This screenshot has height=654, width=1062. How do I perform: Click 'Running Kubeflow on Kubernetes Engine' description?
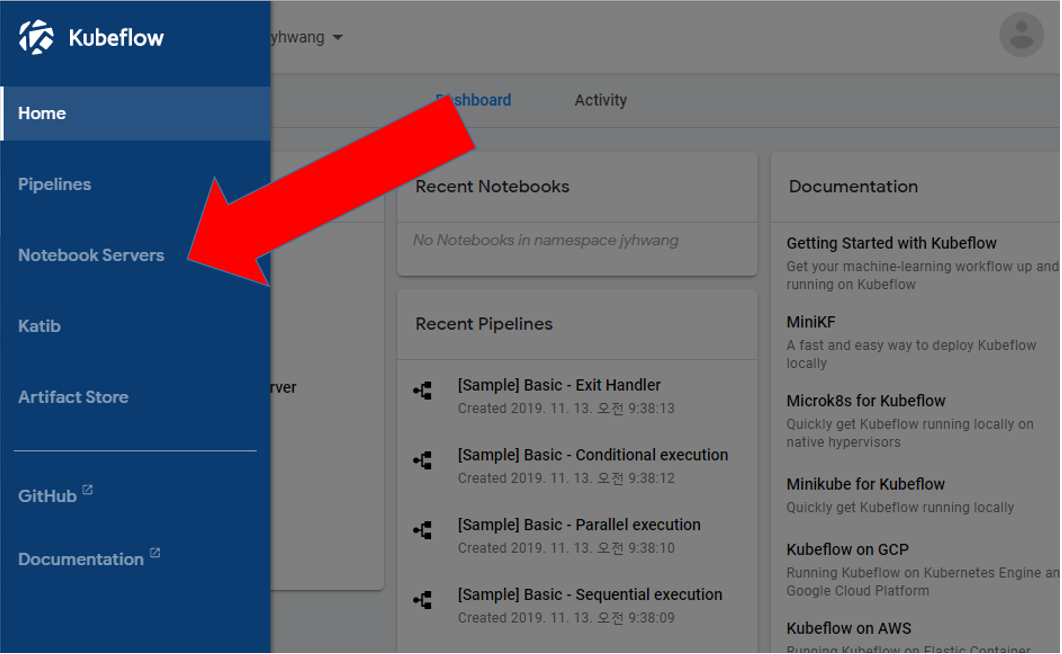point(922,582)
